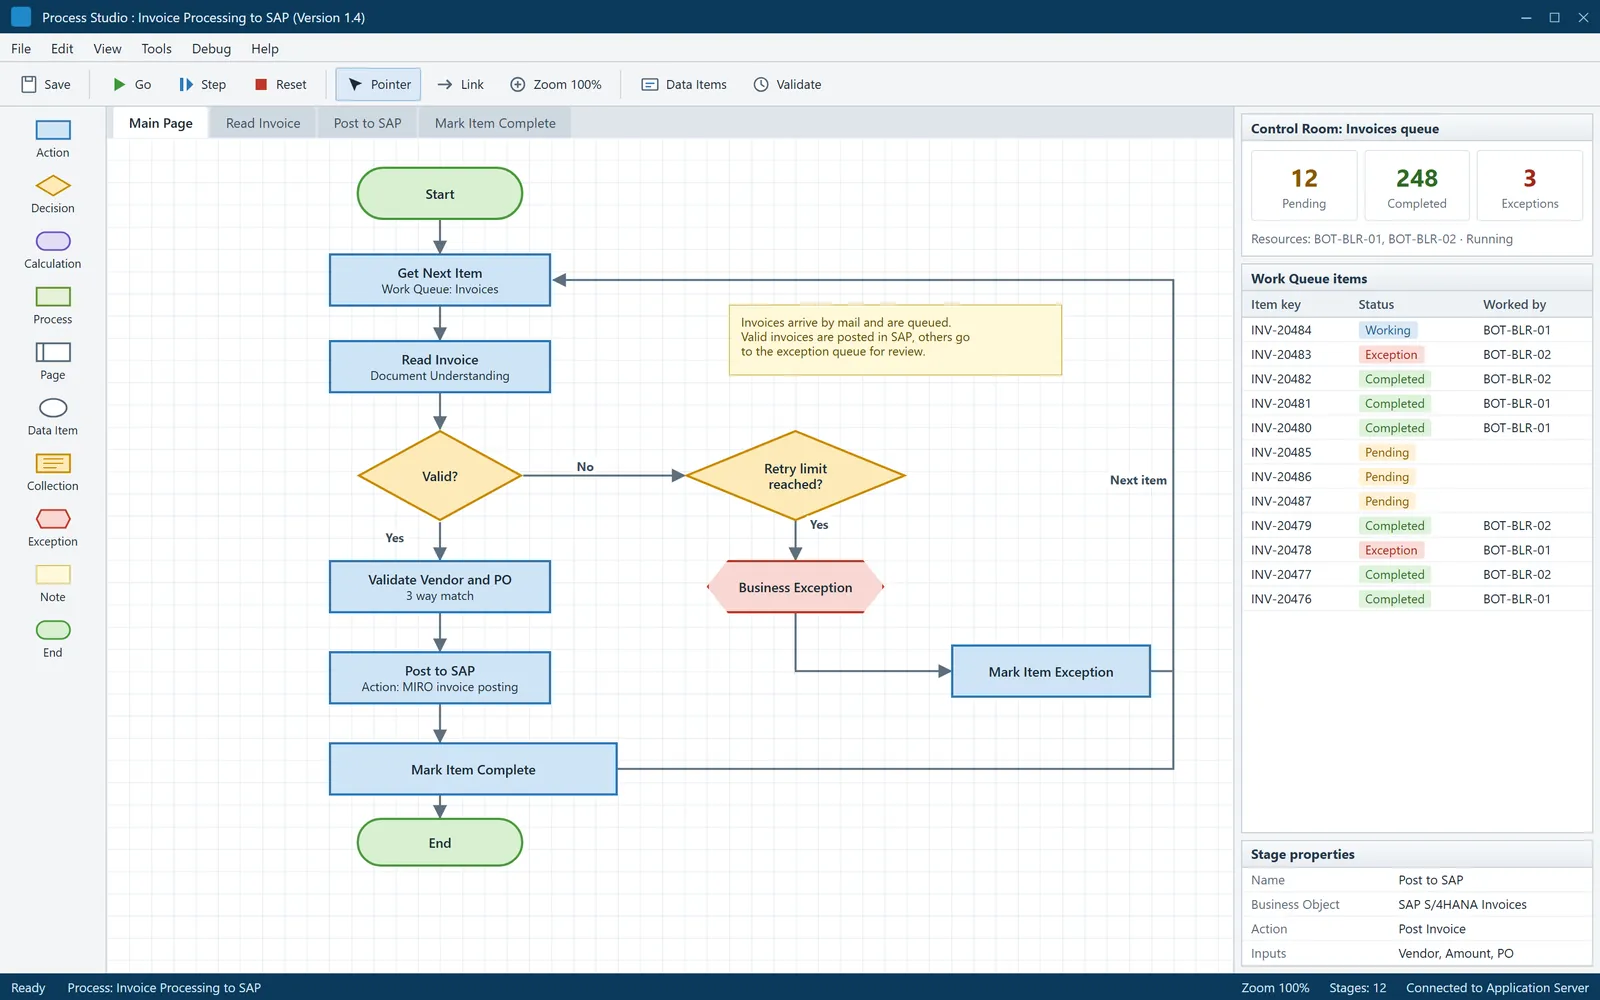The image size is (1600, 1000).
Task: Select the Business Exception stage
Action: (796, 587)
